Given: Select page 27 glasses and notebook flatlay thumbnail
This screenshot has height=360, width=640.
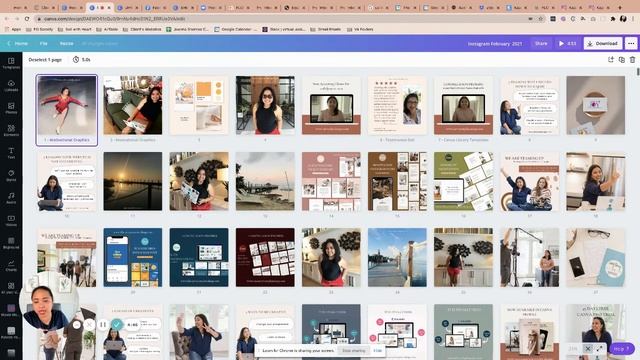Looking at the screenshot, I should click(596, 257).
